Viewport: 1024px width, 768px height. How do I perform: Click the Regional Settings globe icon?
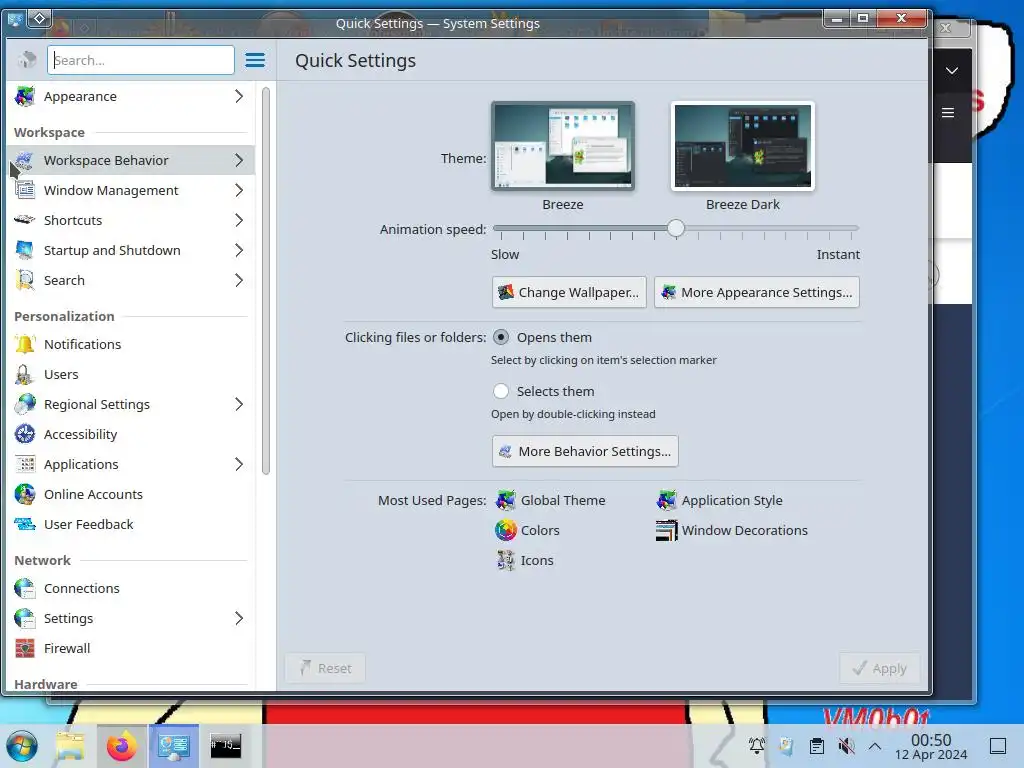point(25,404)
